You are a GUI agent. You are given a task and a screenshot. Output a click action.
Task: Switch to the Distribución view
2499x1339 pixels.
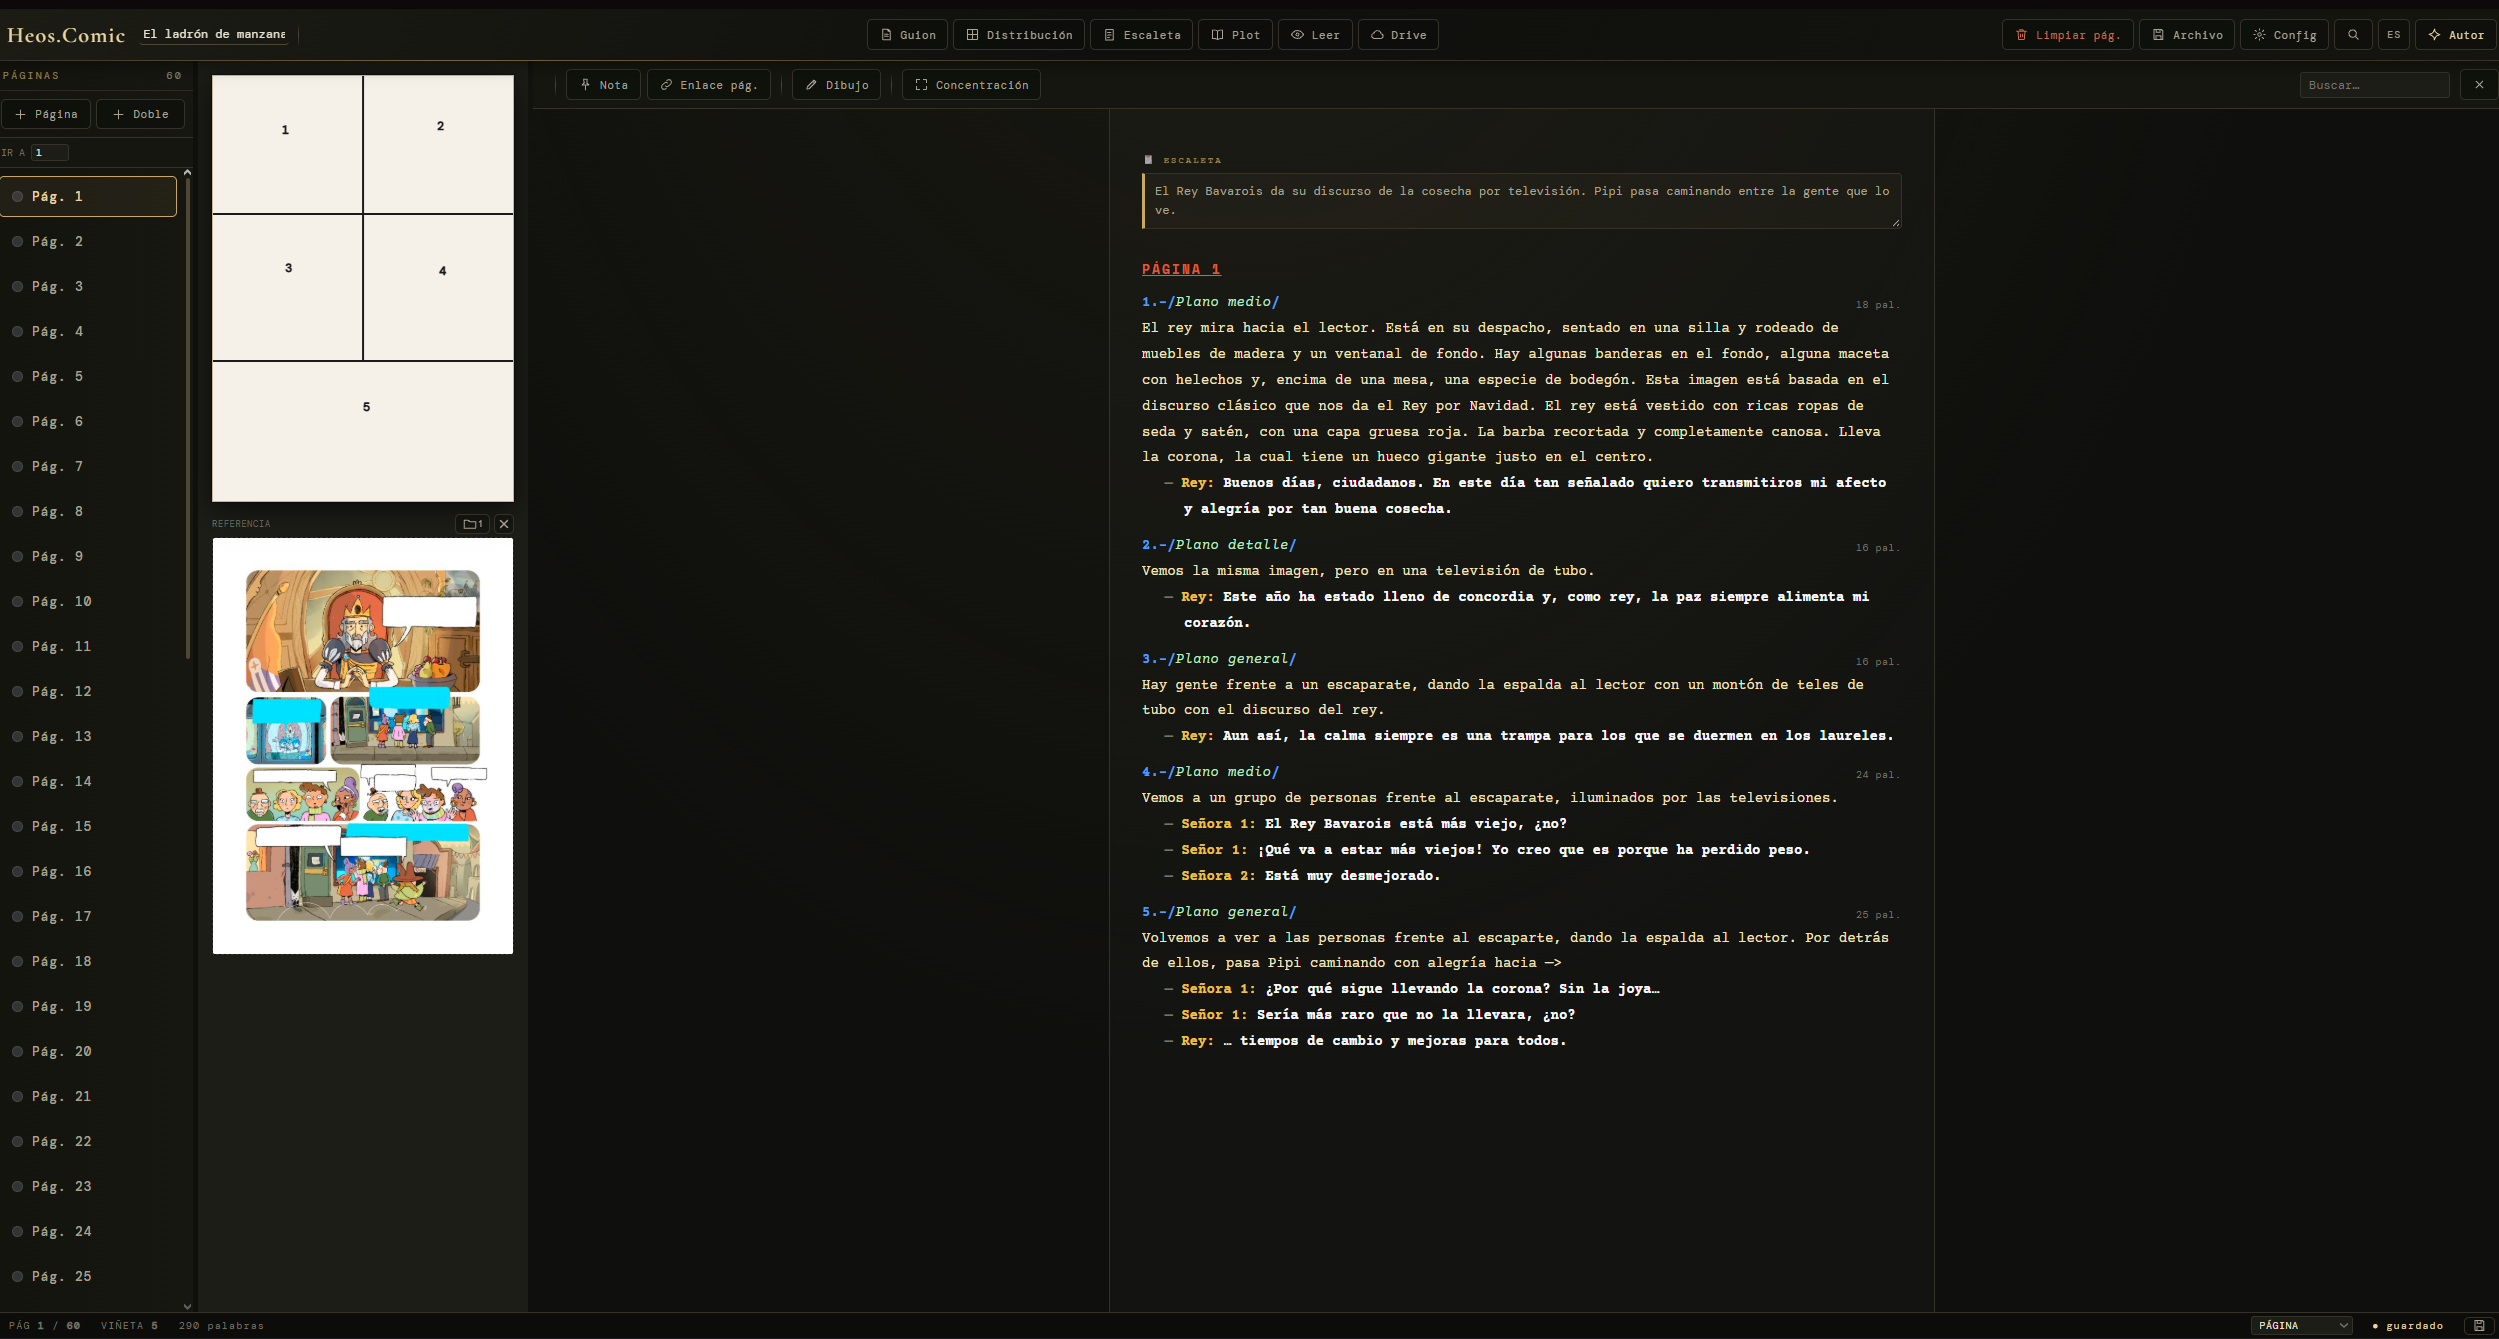pyautogui.click(x=1019, y=35)
